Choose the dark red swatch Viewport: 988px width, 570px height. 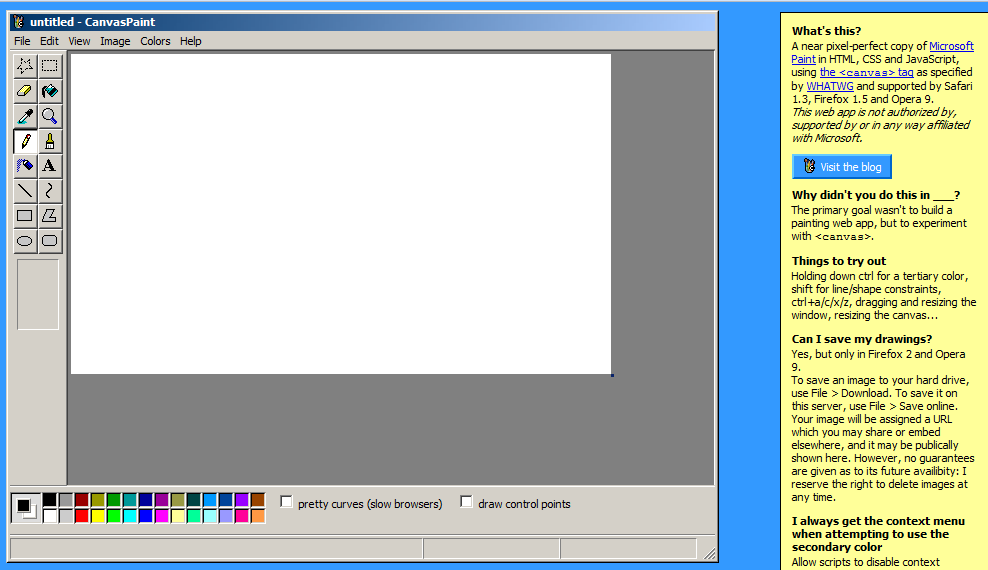82,500
